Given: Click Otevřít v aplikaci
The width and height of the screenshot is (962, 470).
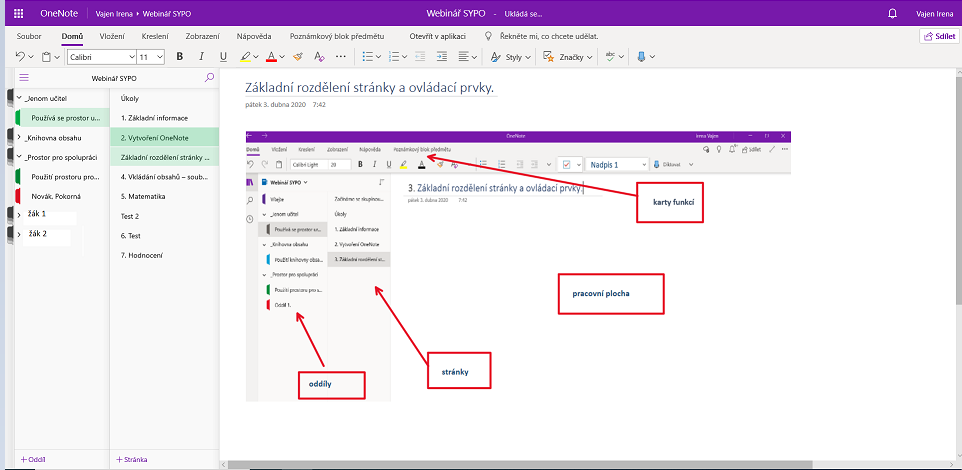Looking at the screenshot, I should (439, 36).
